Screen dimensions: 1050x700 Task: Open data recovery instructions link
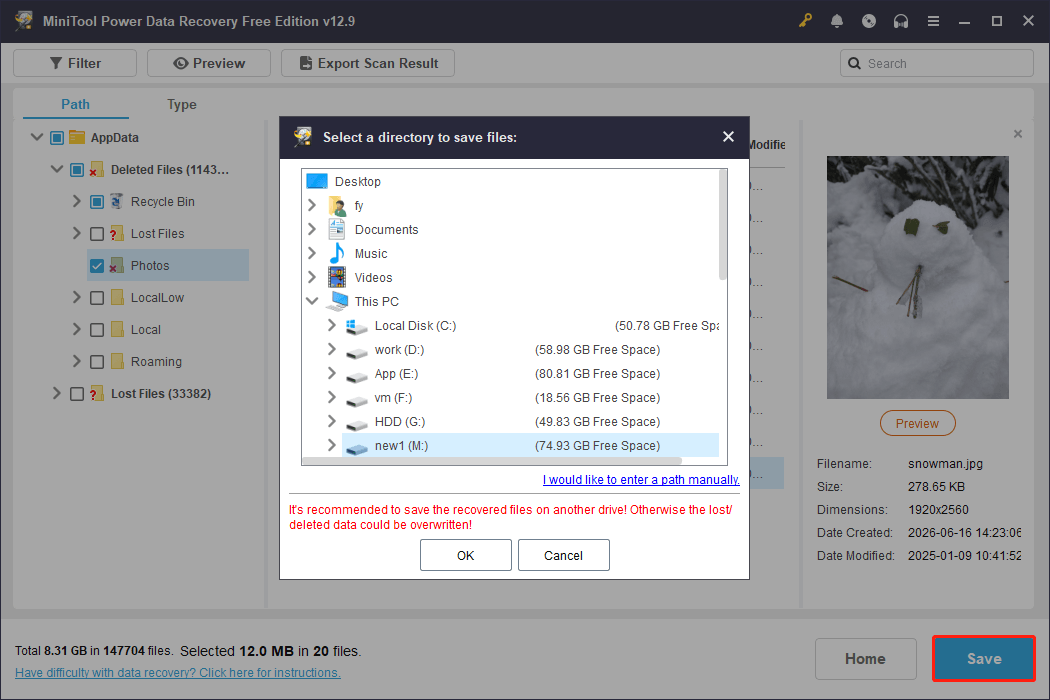[177, 673]
